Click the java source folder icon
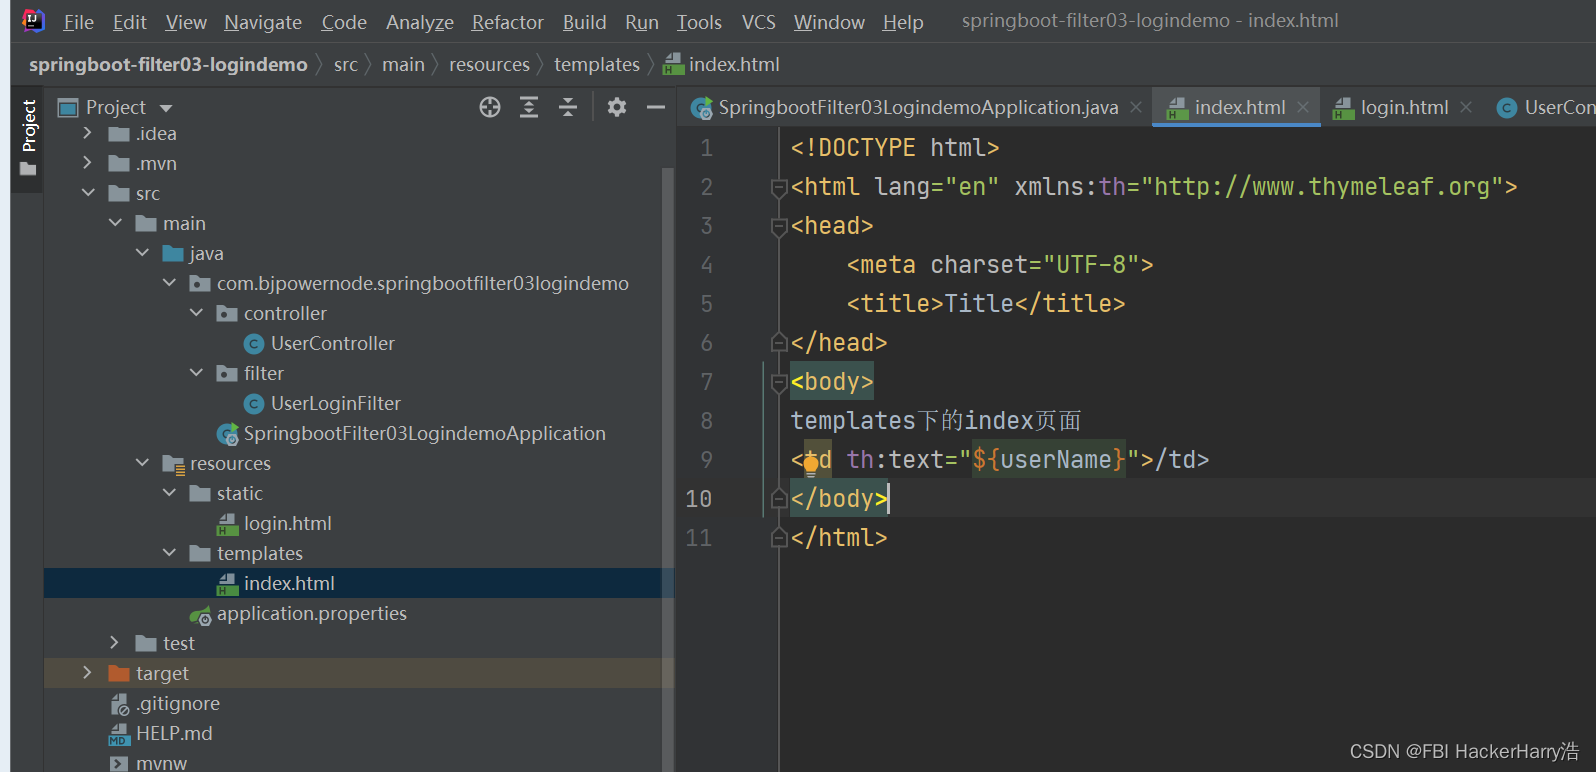This screenshot has width=1596, height=772. 173,253
